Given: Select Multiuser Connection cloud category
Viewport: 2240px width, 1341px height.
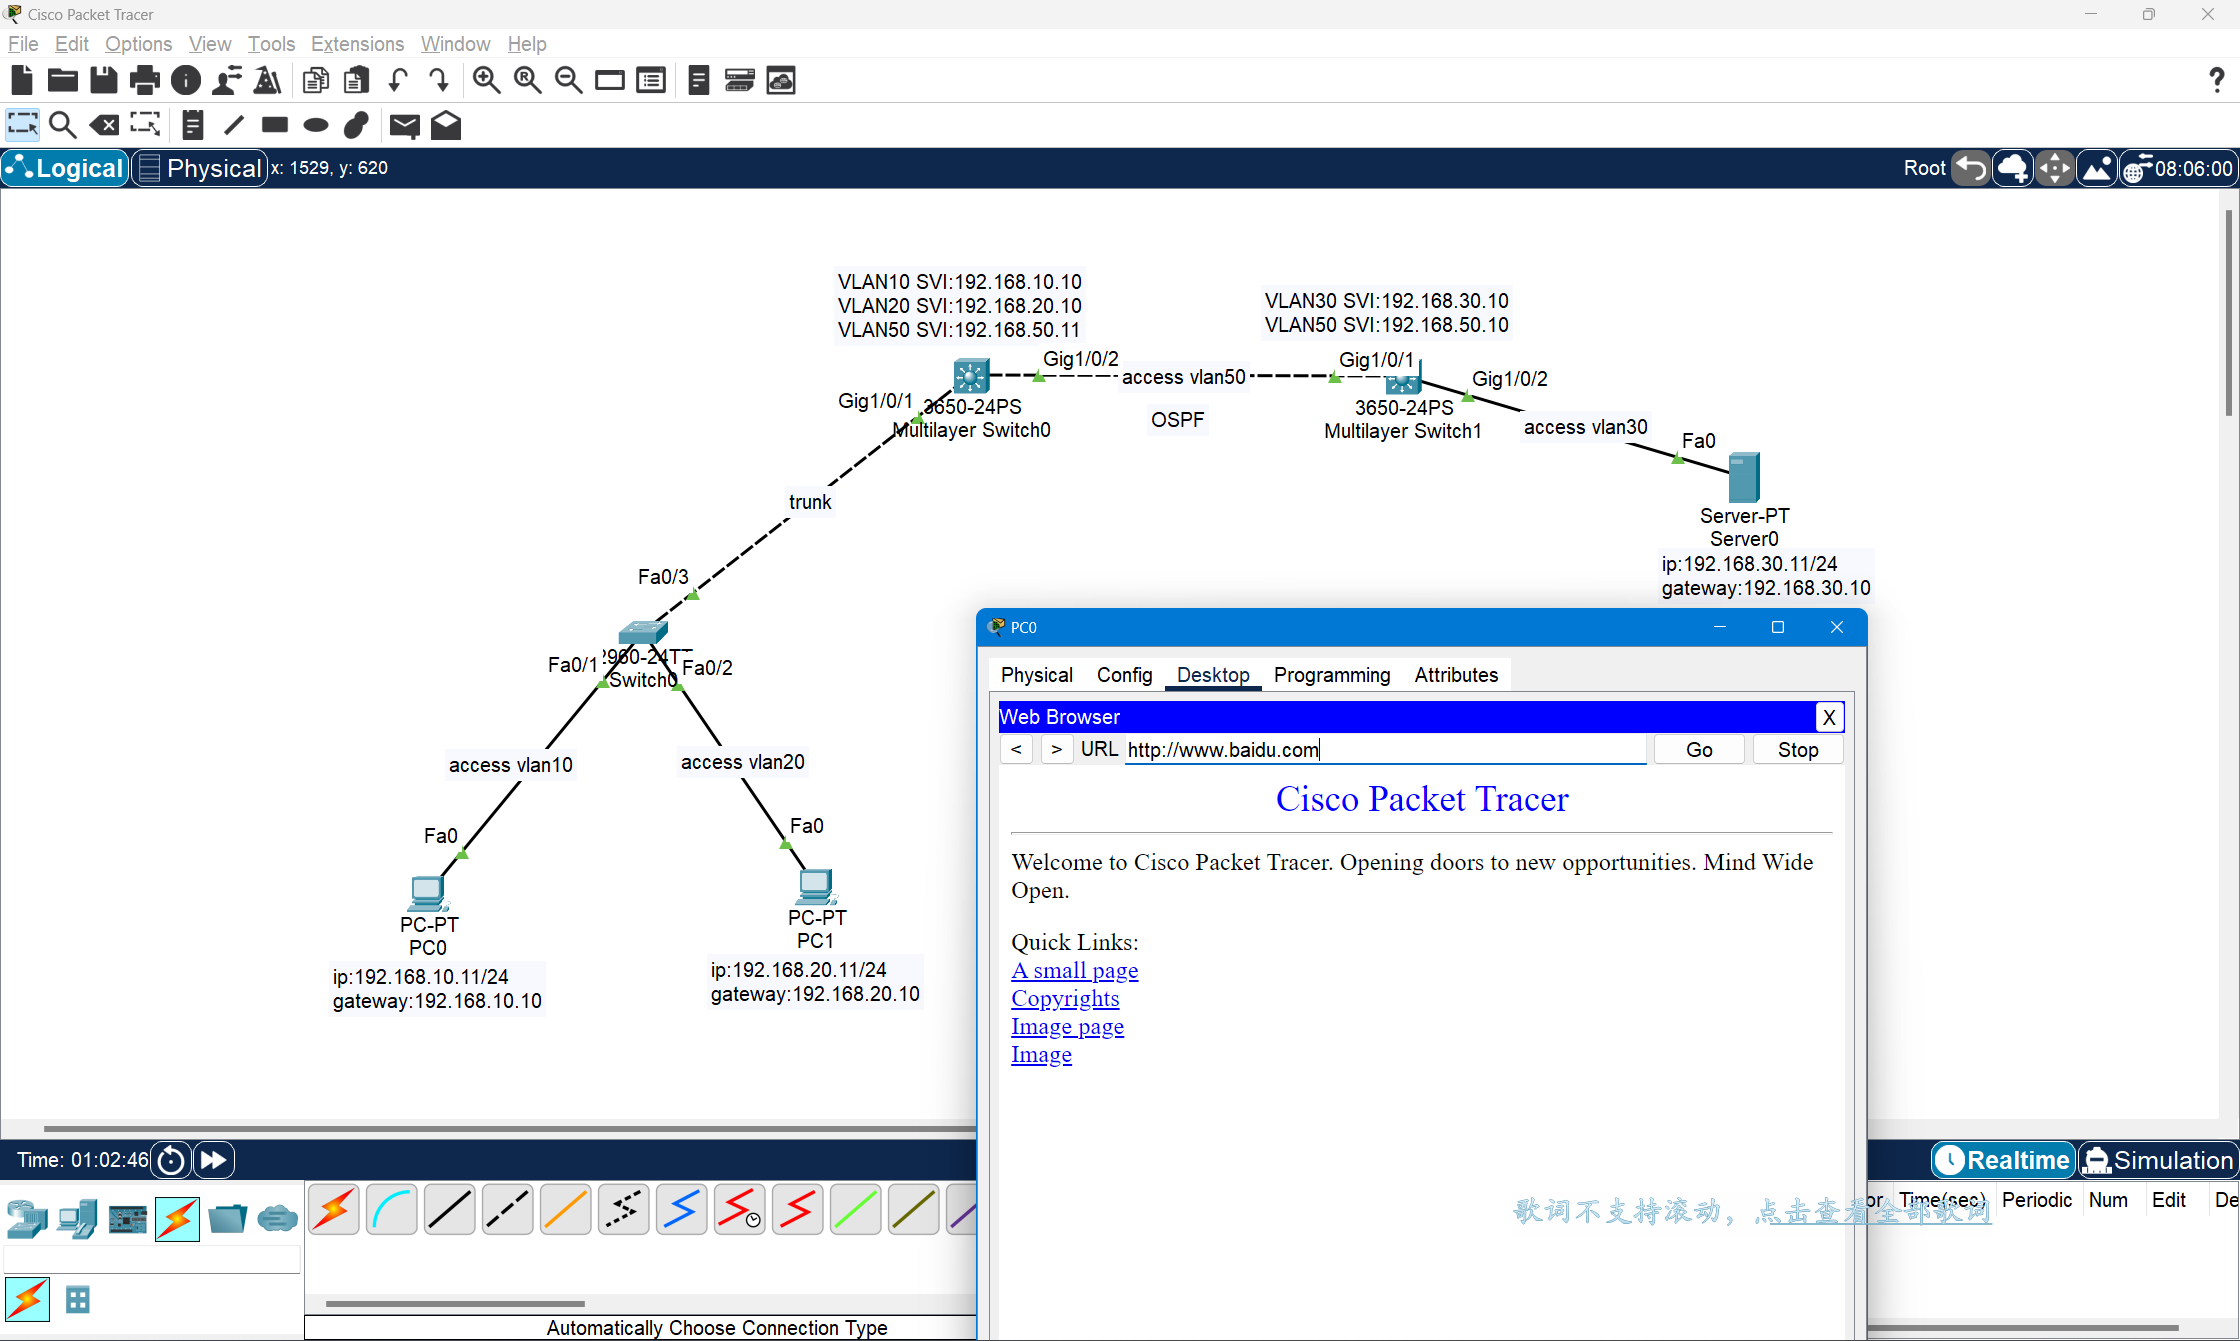Looking at the screenshot, I should (277, 1218).
